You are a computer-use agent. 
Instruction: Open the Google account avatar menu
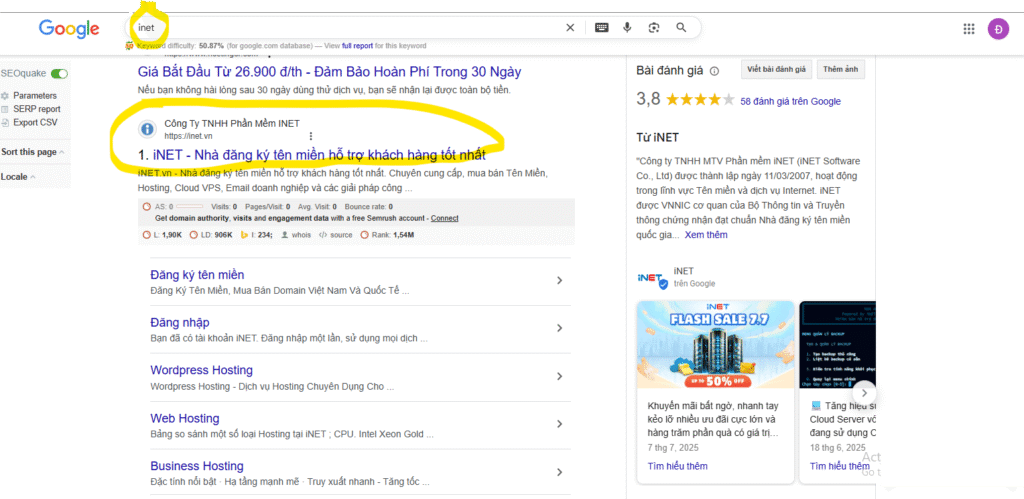998,29
